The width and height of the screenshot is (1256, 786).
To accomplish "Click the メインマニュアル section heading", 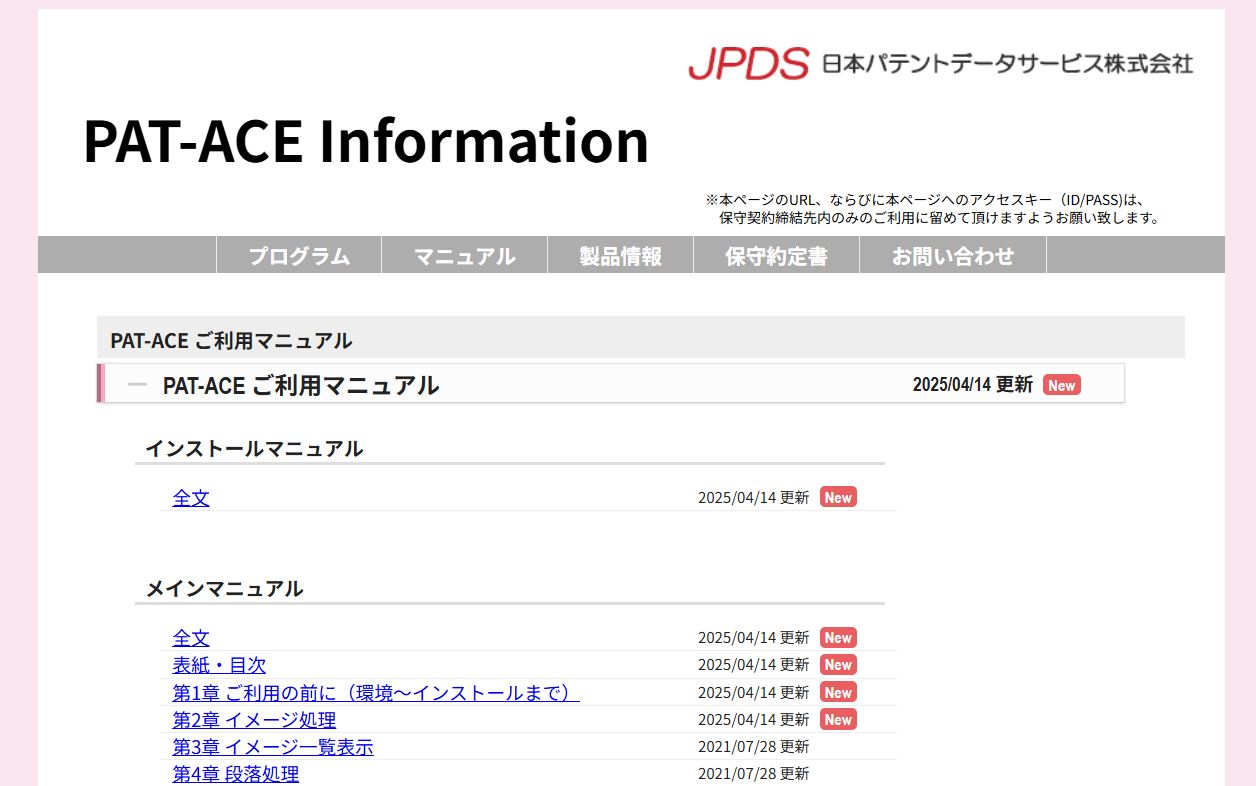I will [225, 588].
